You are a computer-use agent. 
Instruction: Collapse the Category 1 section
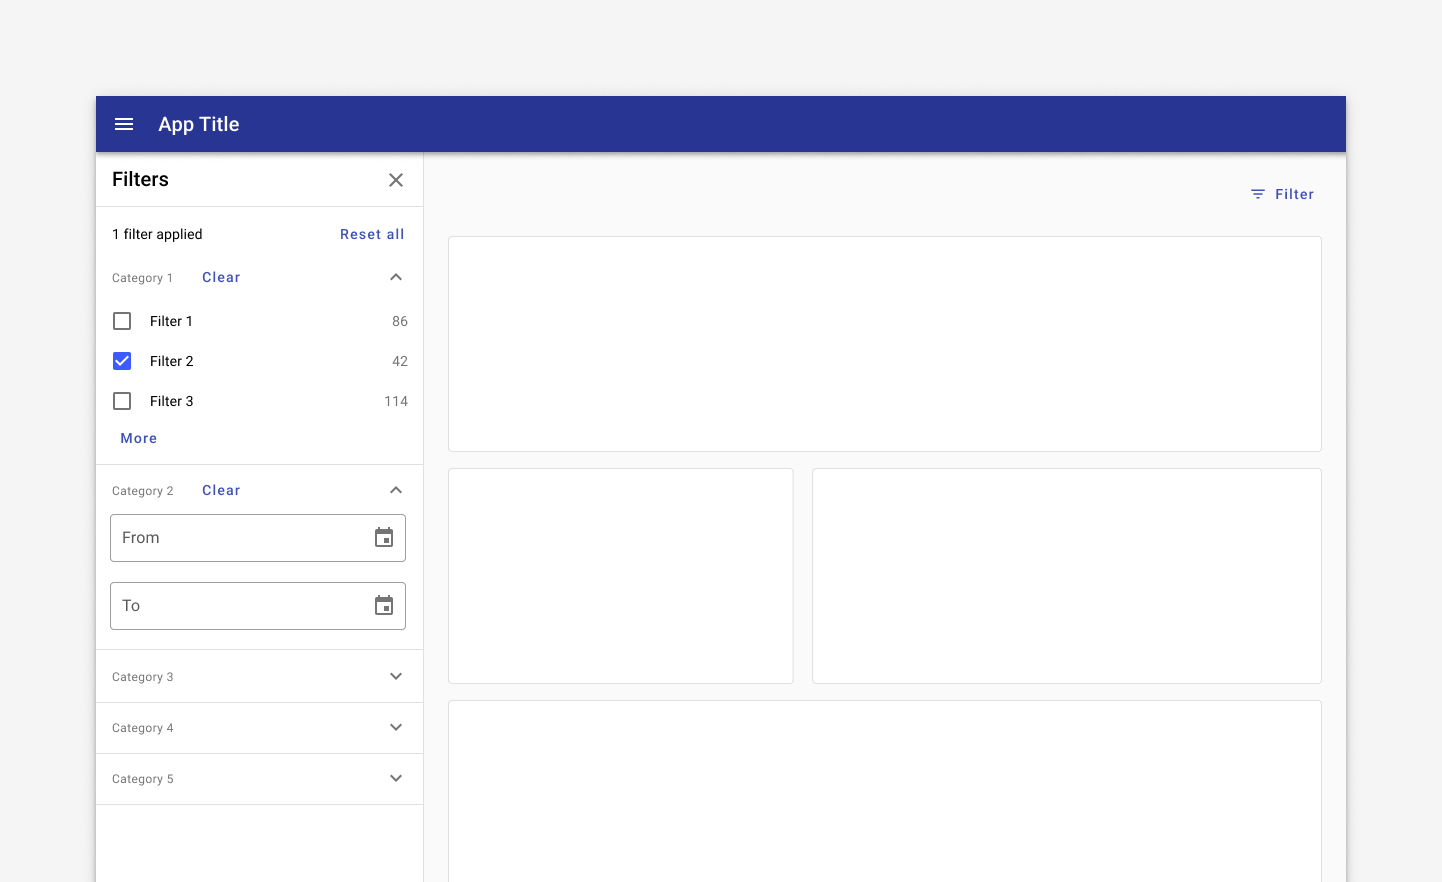(x=396, y=277)
